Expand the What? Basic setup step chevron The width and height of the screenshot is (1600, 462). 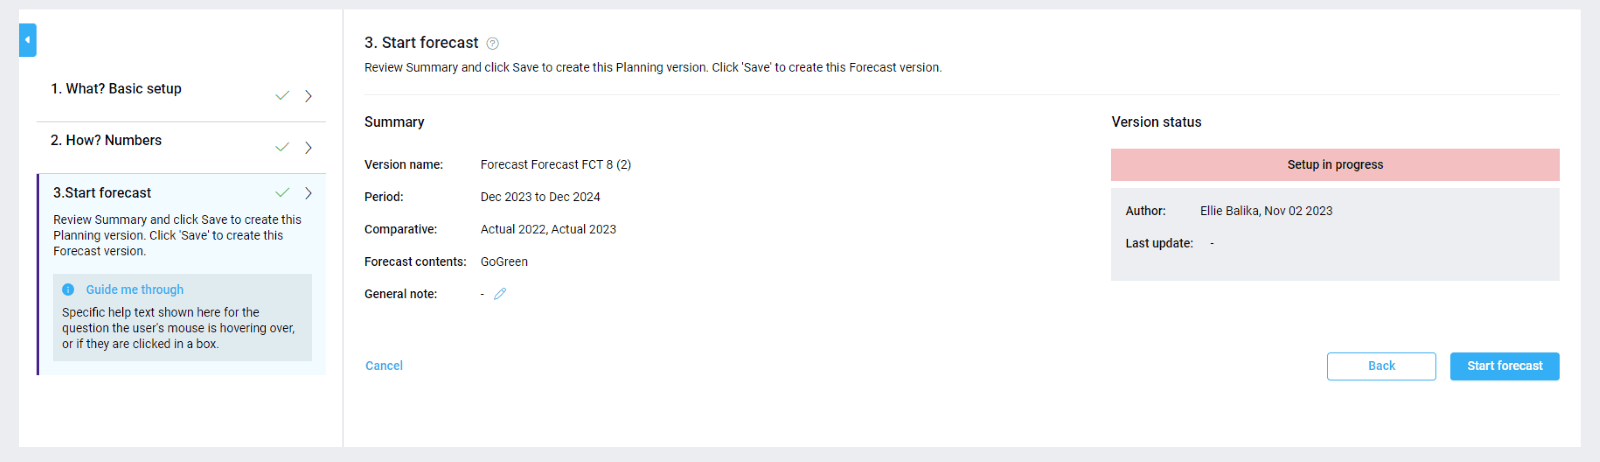pyautogui.click(x=308, y=96)
